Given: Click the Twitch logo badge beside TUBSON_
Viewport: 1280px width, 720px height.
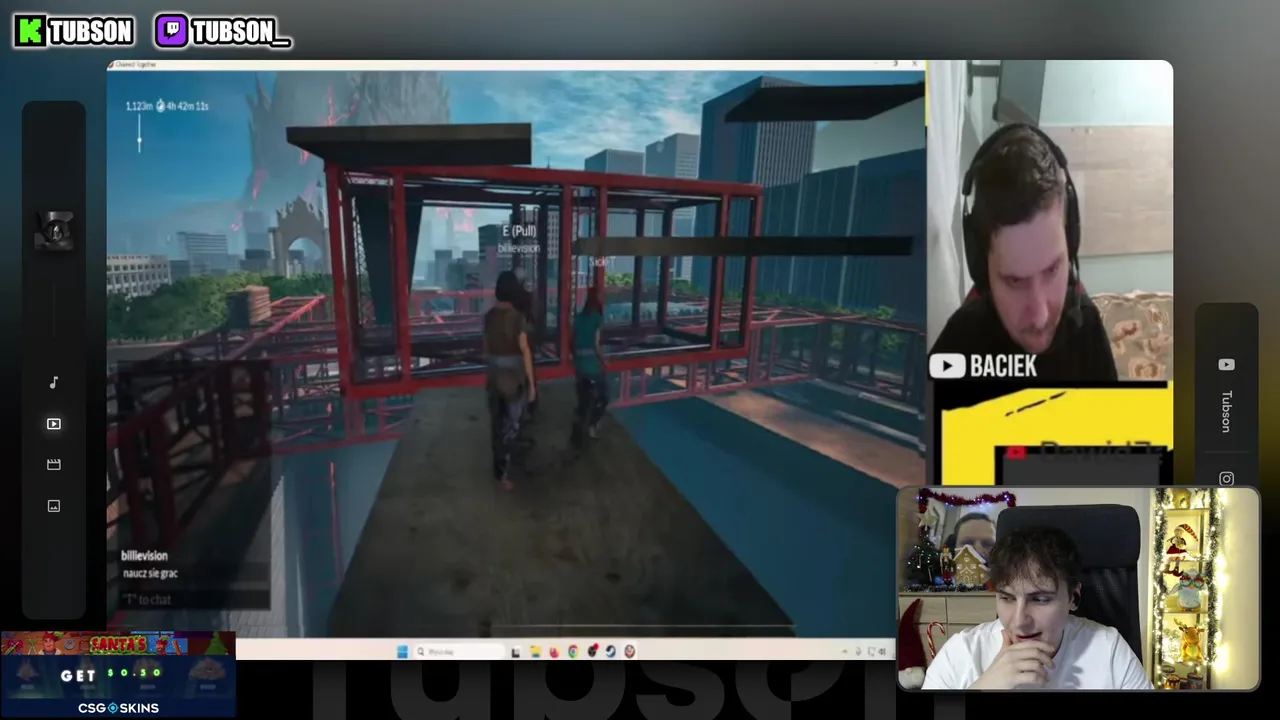Looking at the screenshot, I should click(x=172, y=31).
